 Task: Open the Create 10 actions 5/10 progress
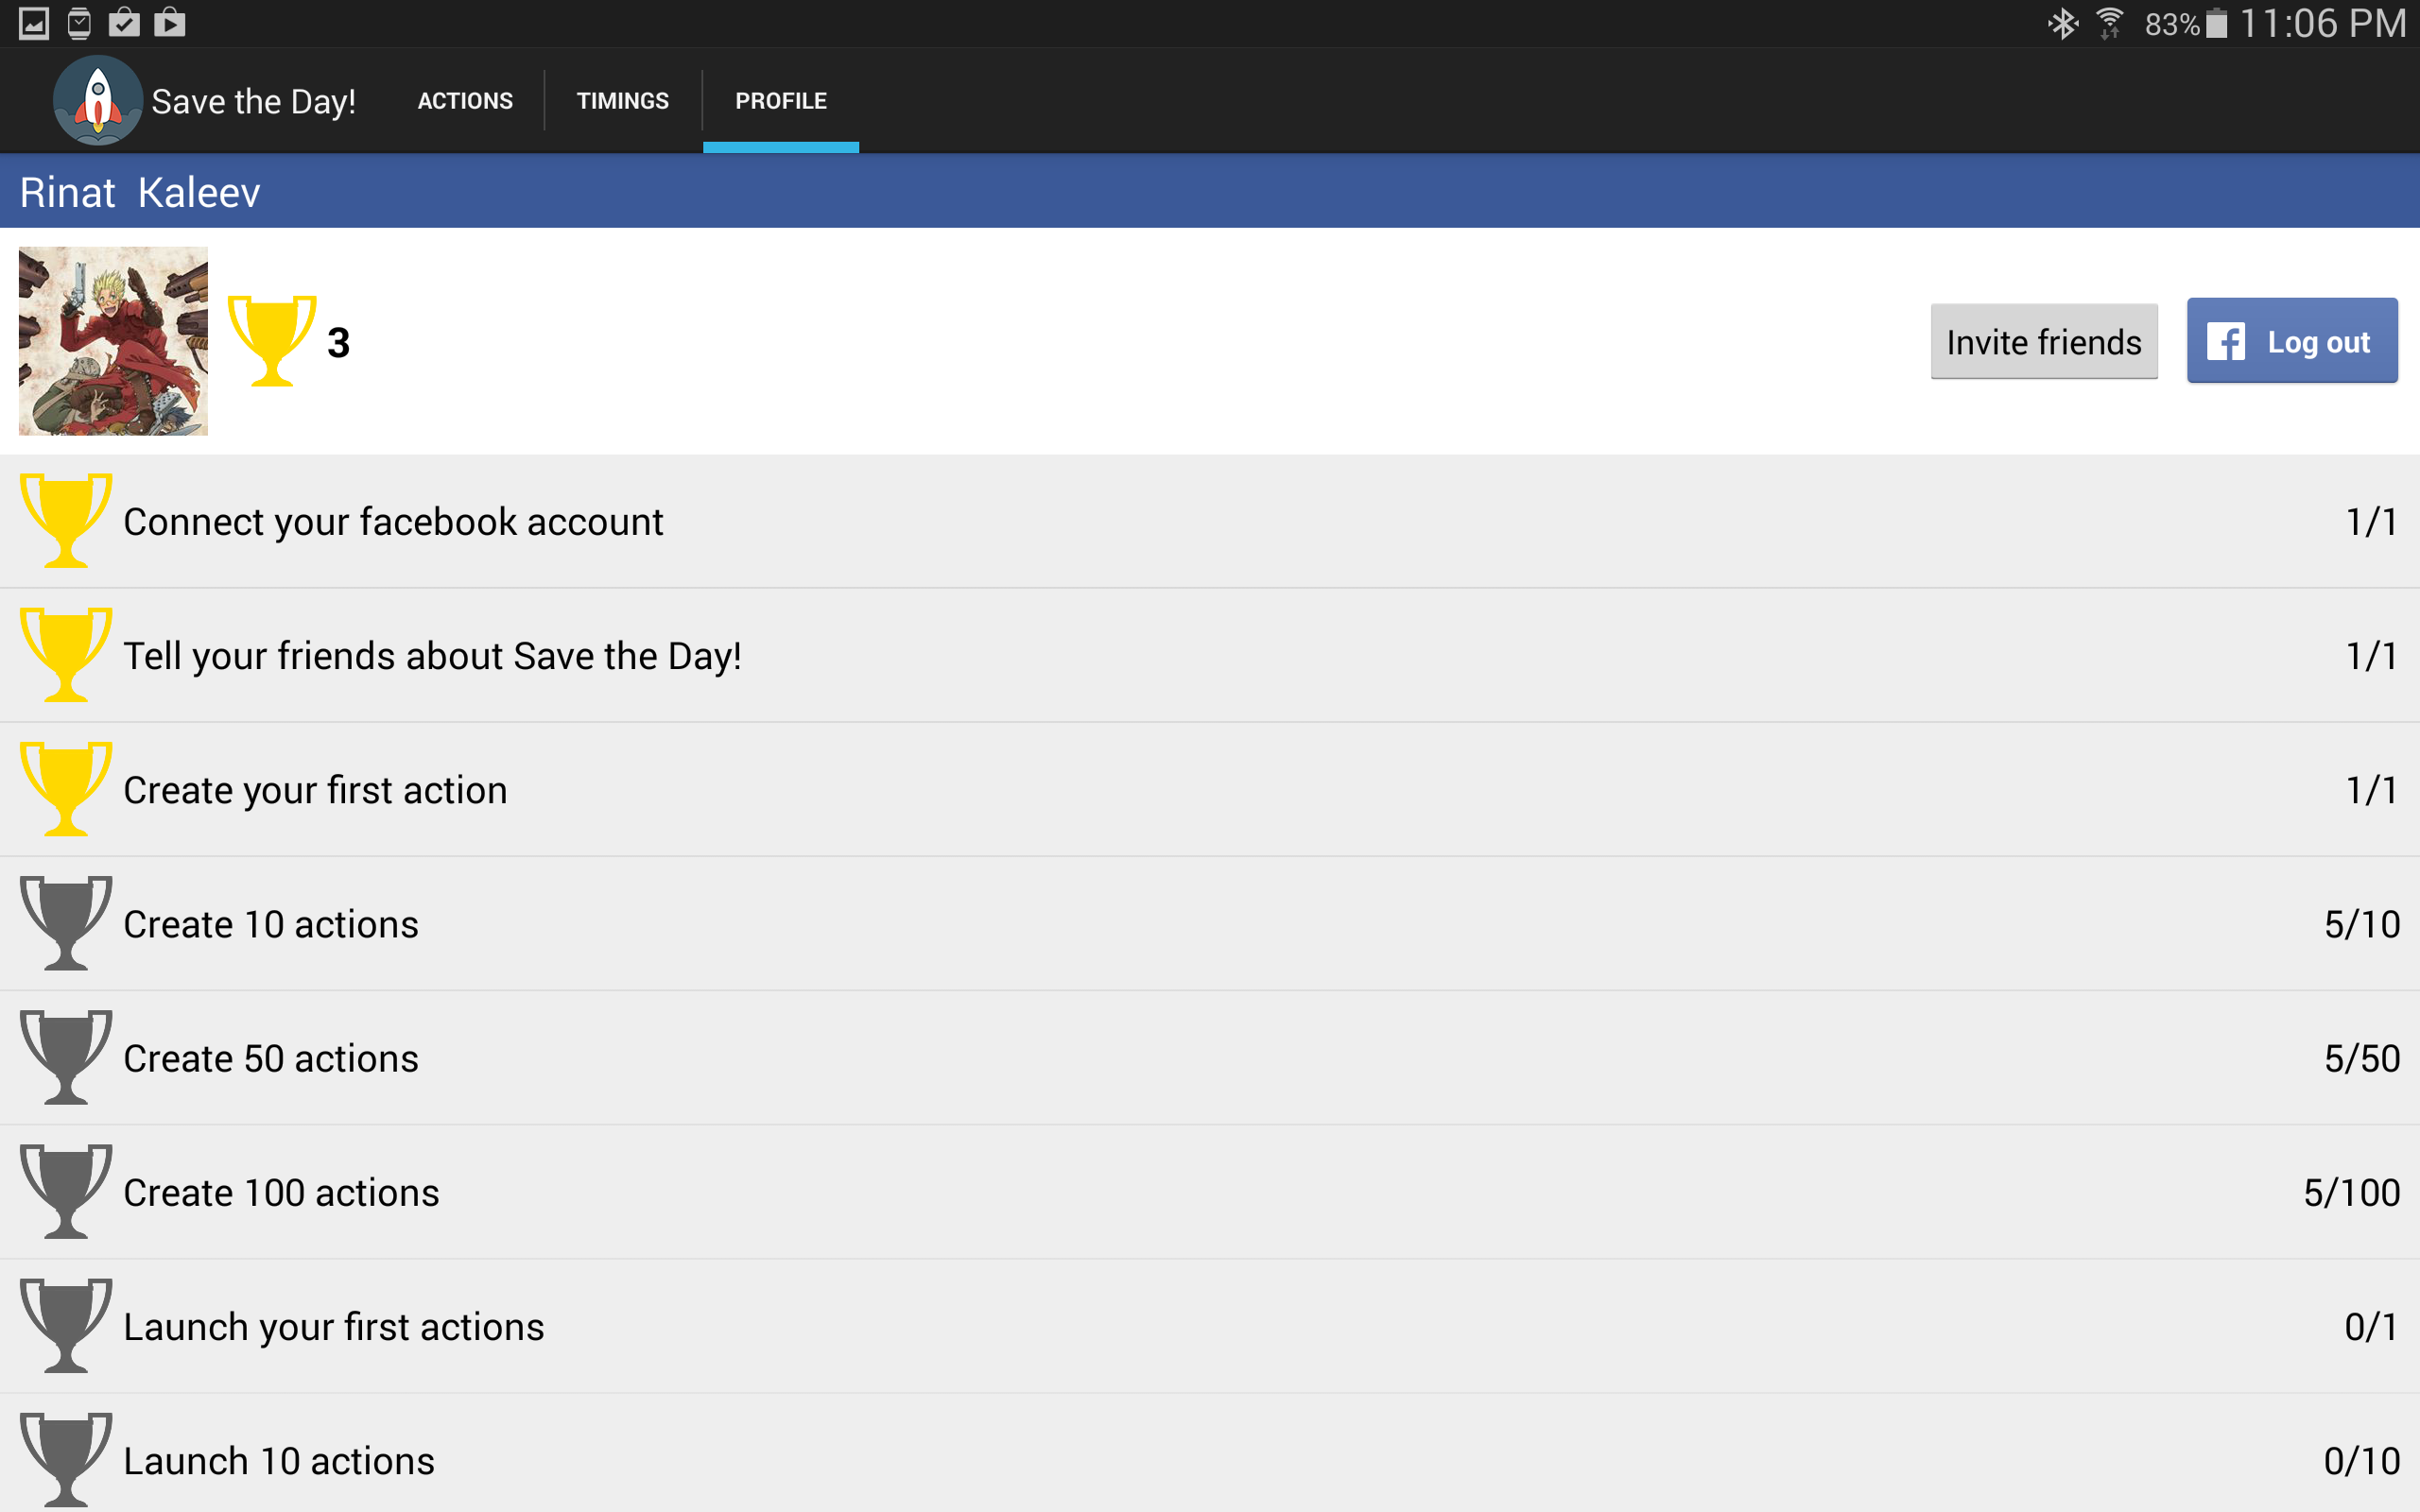click(x=2361, y=924)
